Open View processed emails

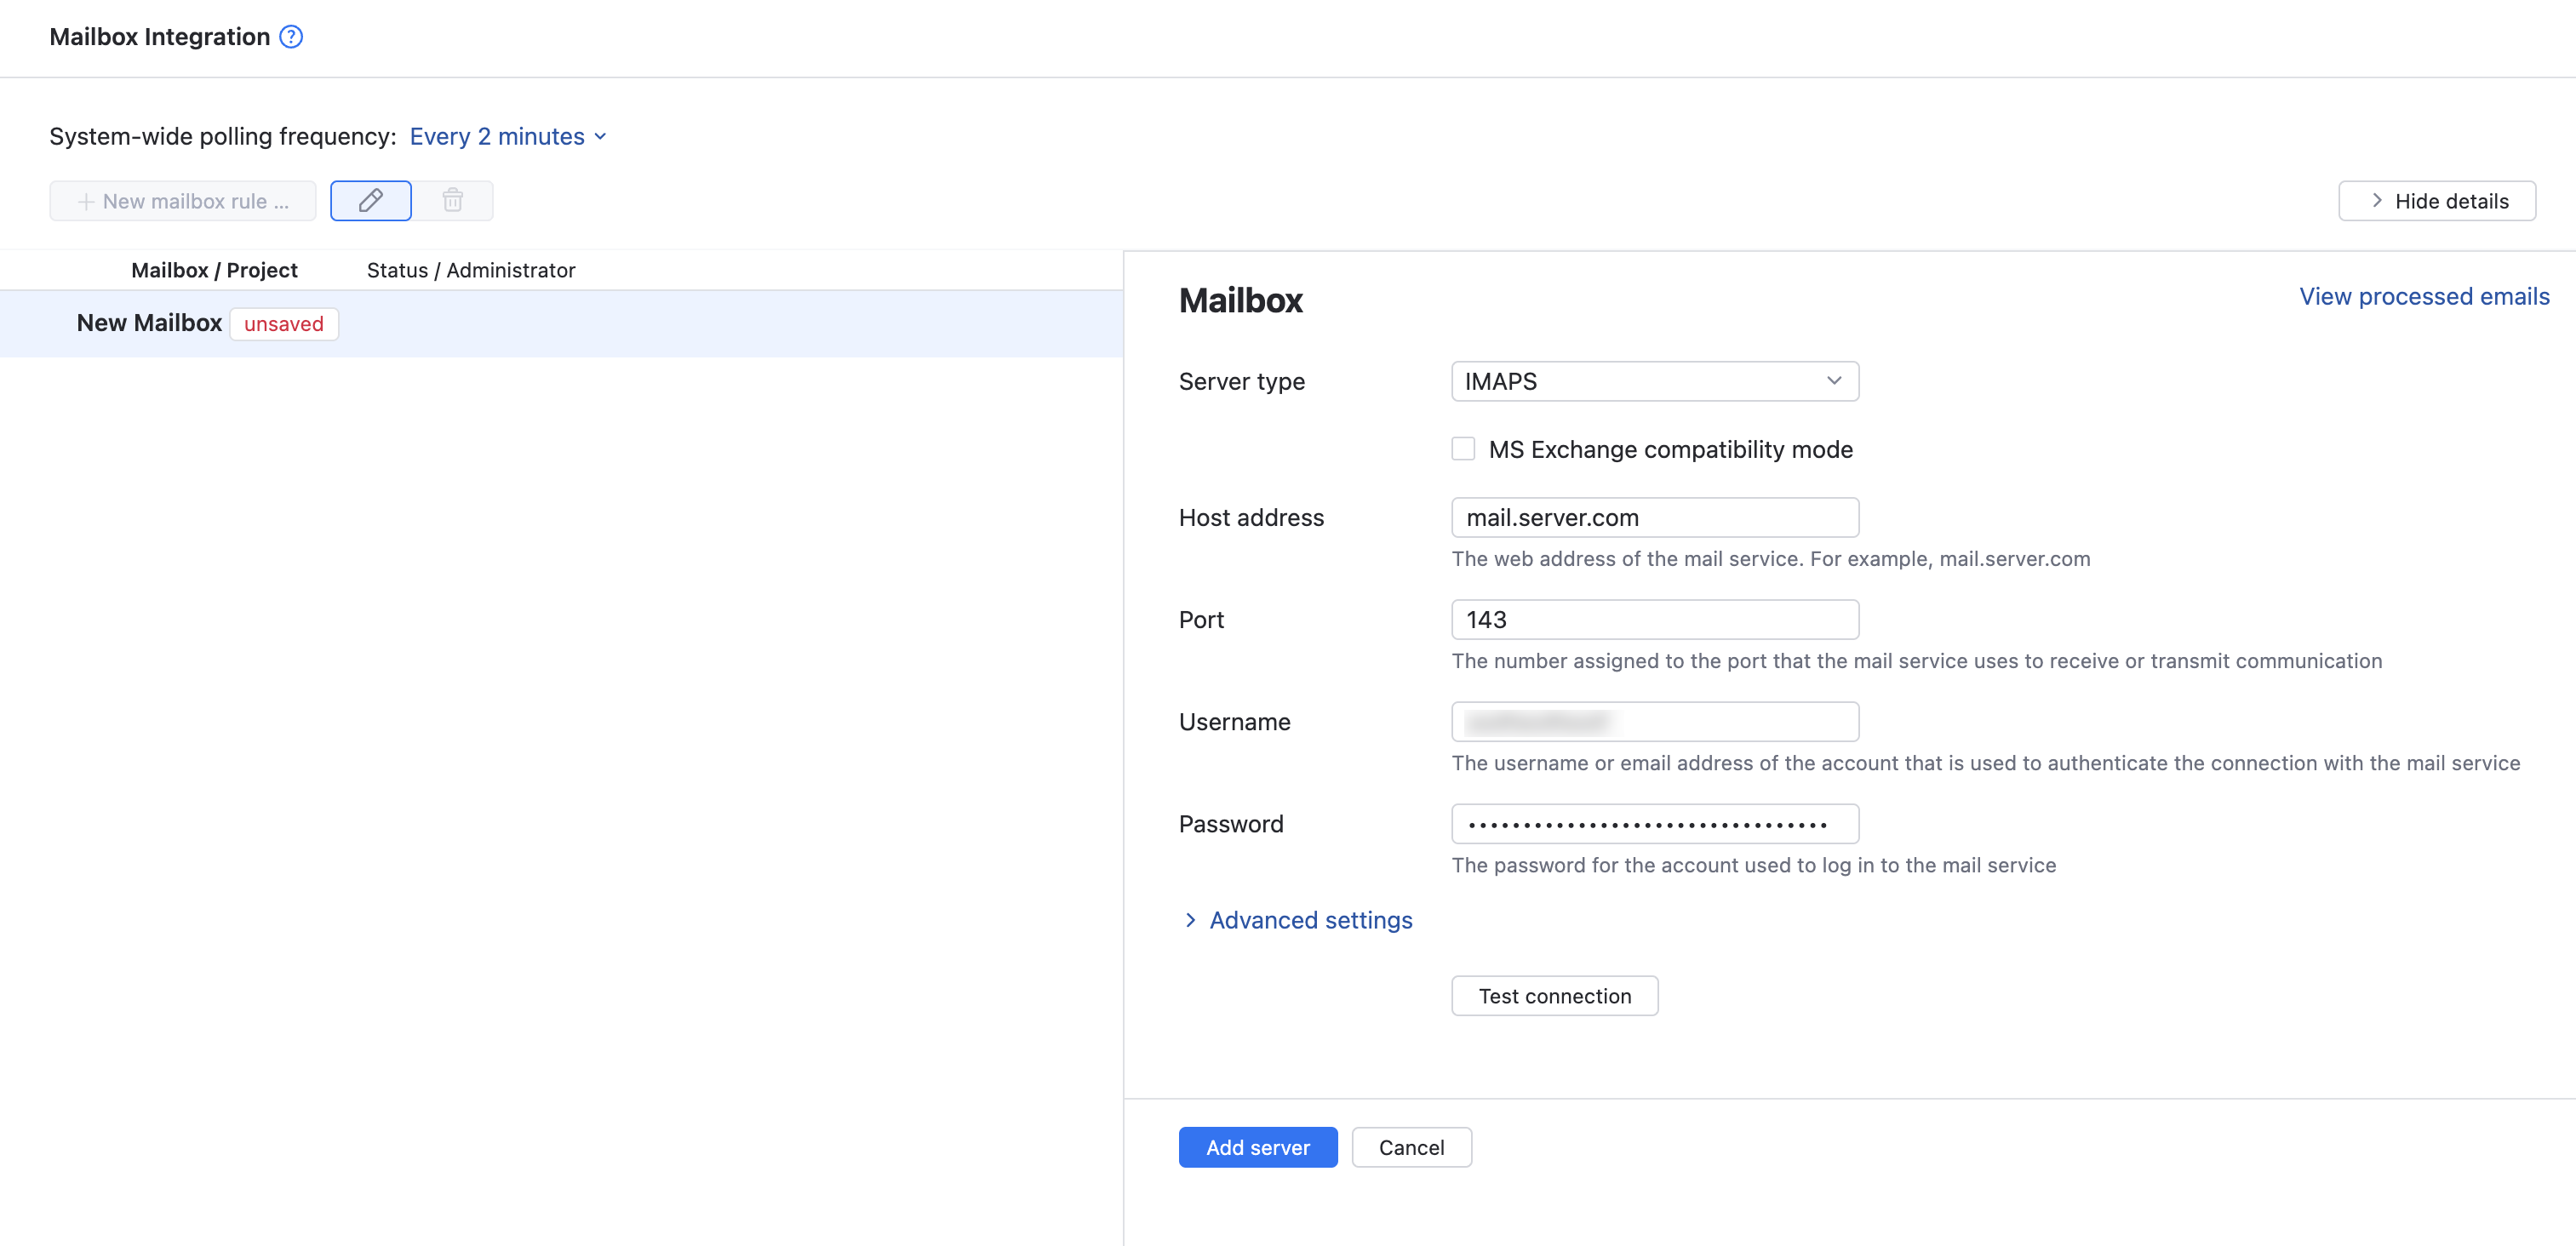pos(2423,296)
